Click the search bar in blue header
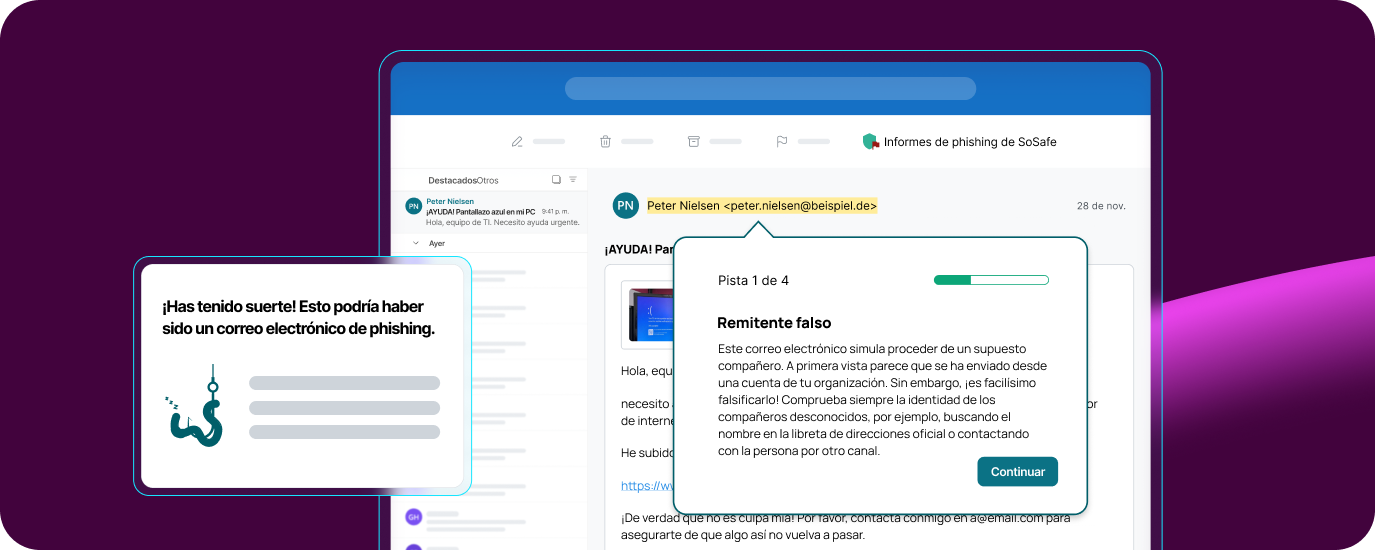 click(x=770, y=88)
